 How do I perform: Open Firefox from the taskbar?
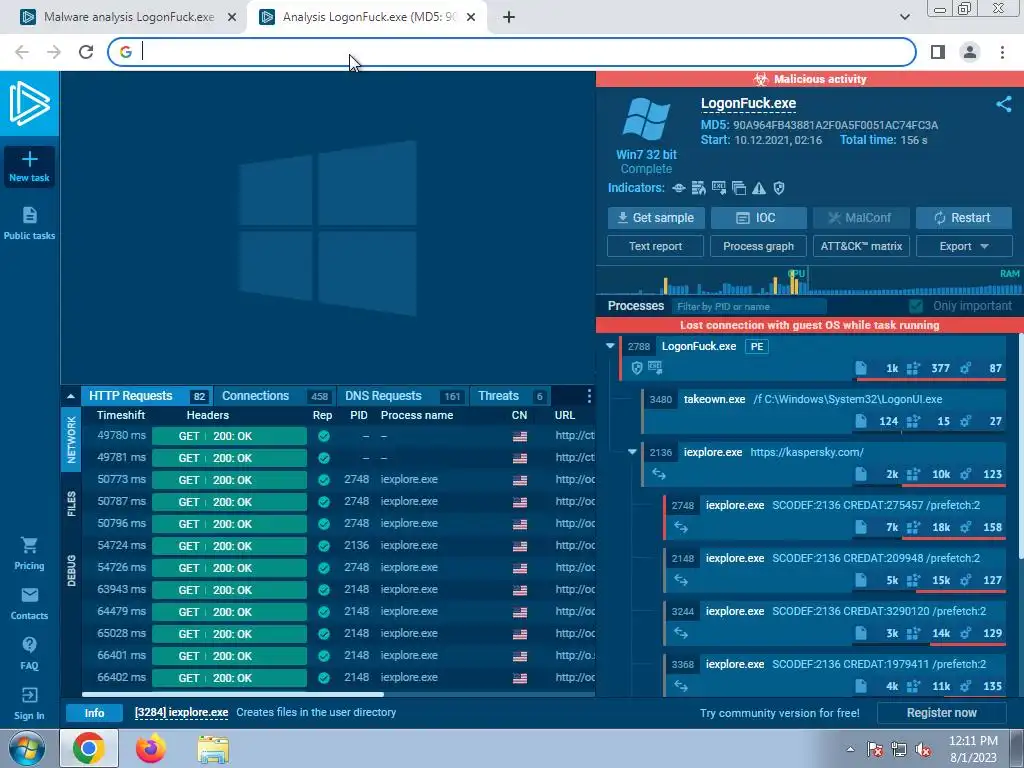click(x=150, y=748)
